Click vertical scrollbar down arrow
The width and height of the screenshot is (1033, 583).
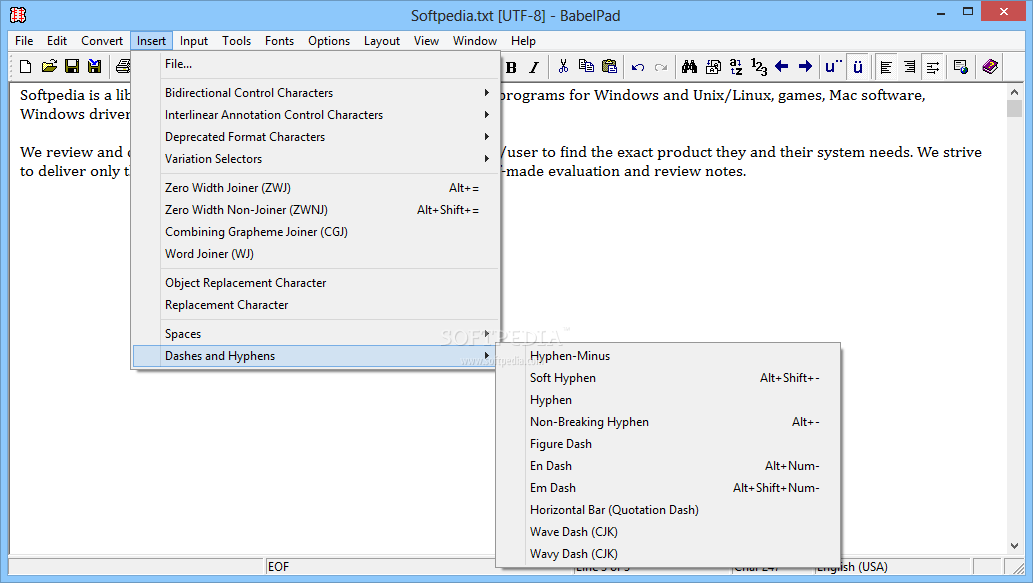1015,546
